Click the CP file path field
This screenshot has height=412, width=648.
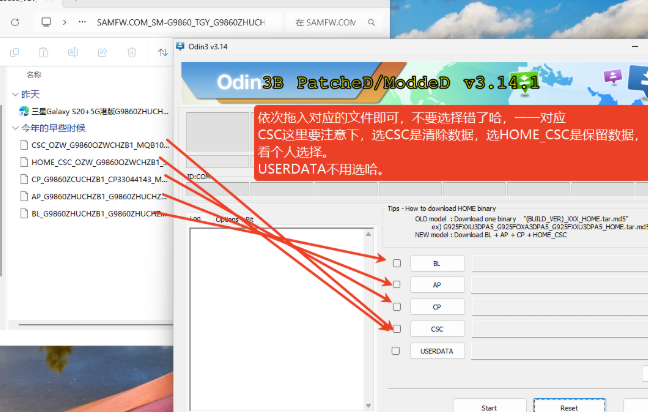(560, 307)
